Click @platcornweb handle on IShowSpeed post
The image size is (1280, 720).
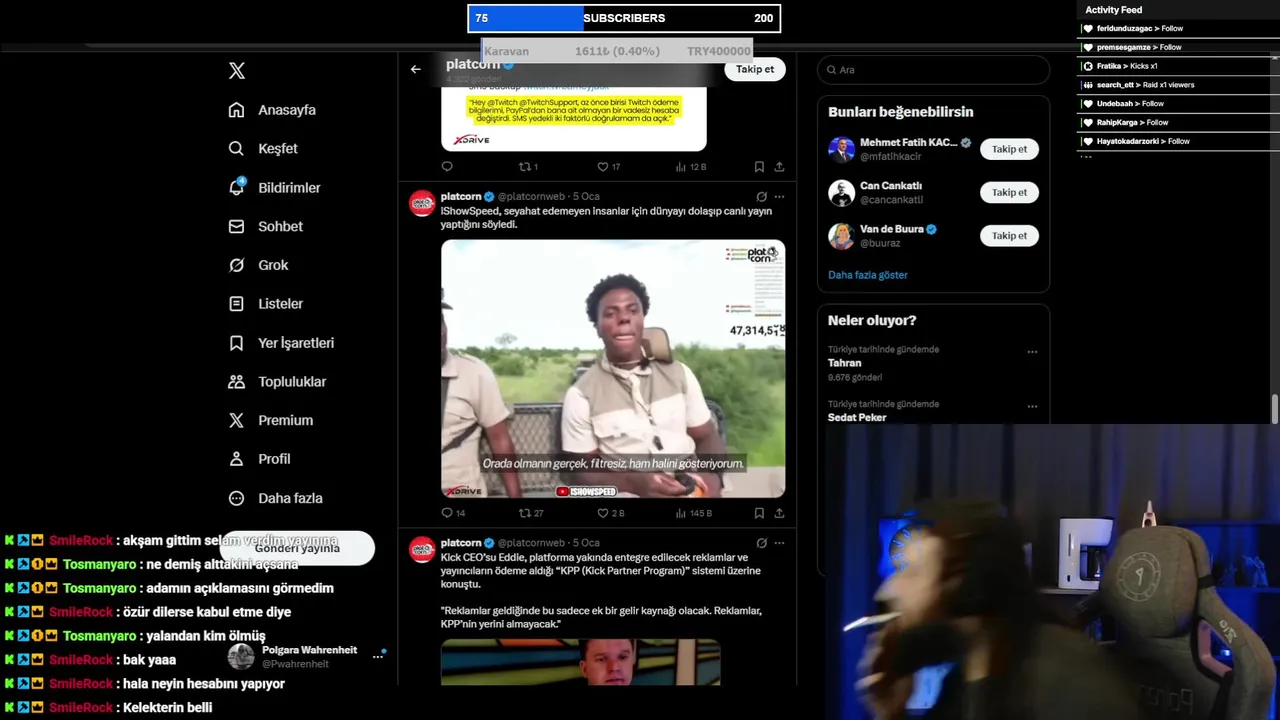(x=531, y=197)
